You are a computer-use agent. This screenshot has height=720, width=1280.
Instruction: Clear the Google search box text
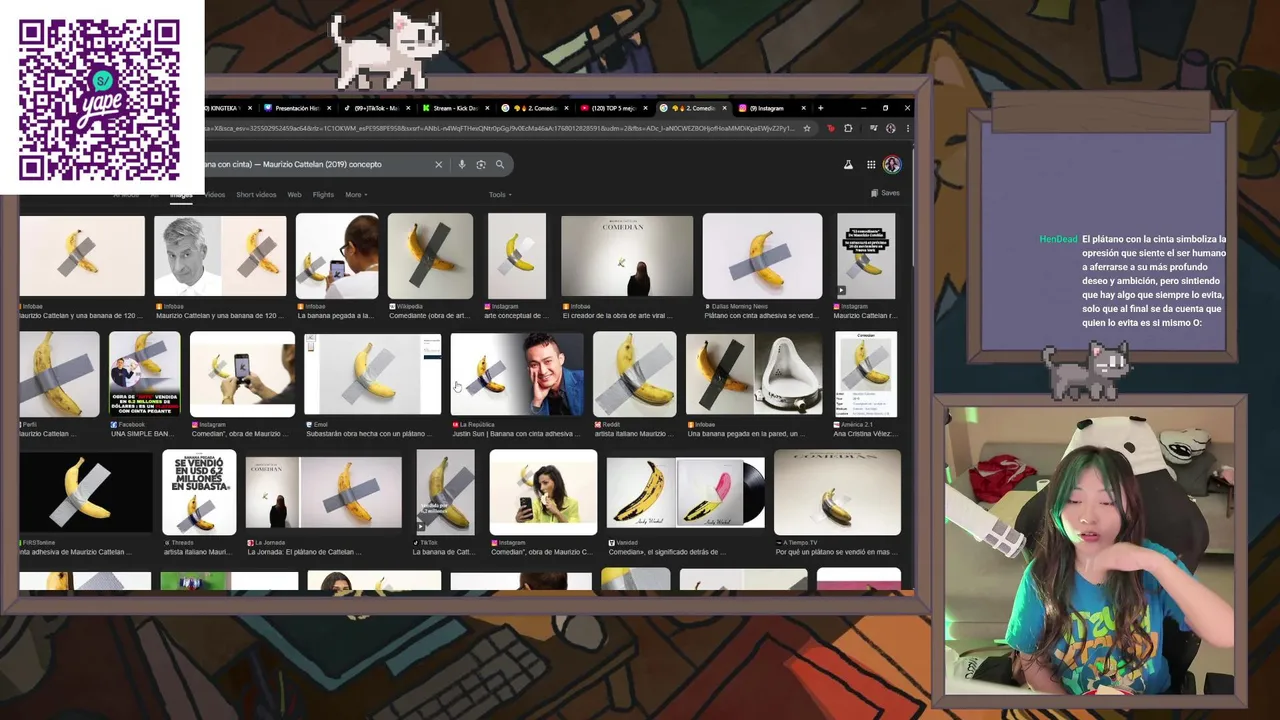[x=438, y=164]
